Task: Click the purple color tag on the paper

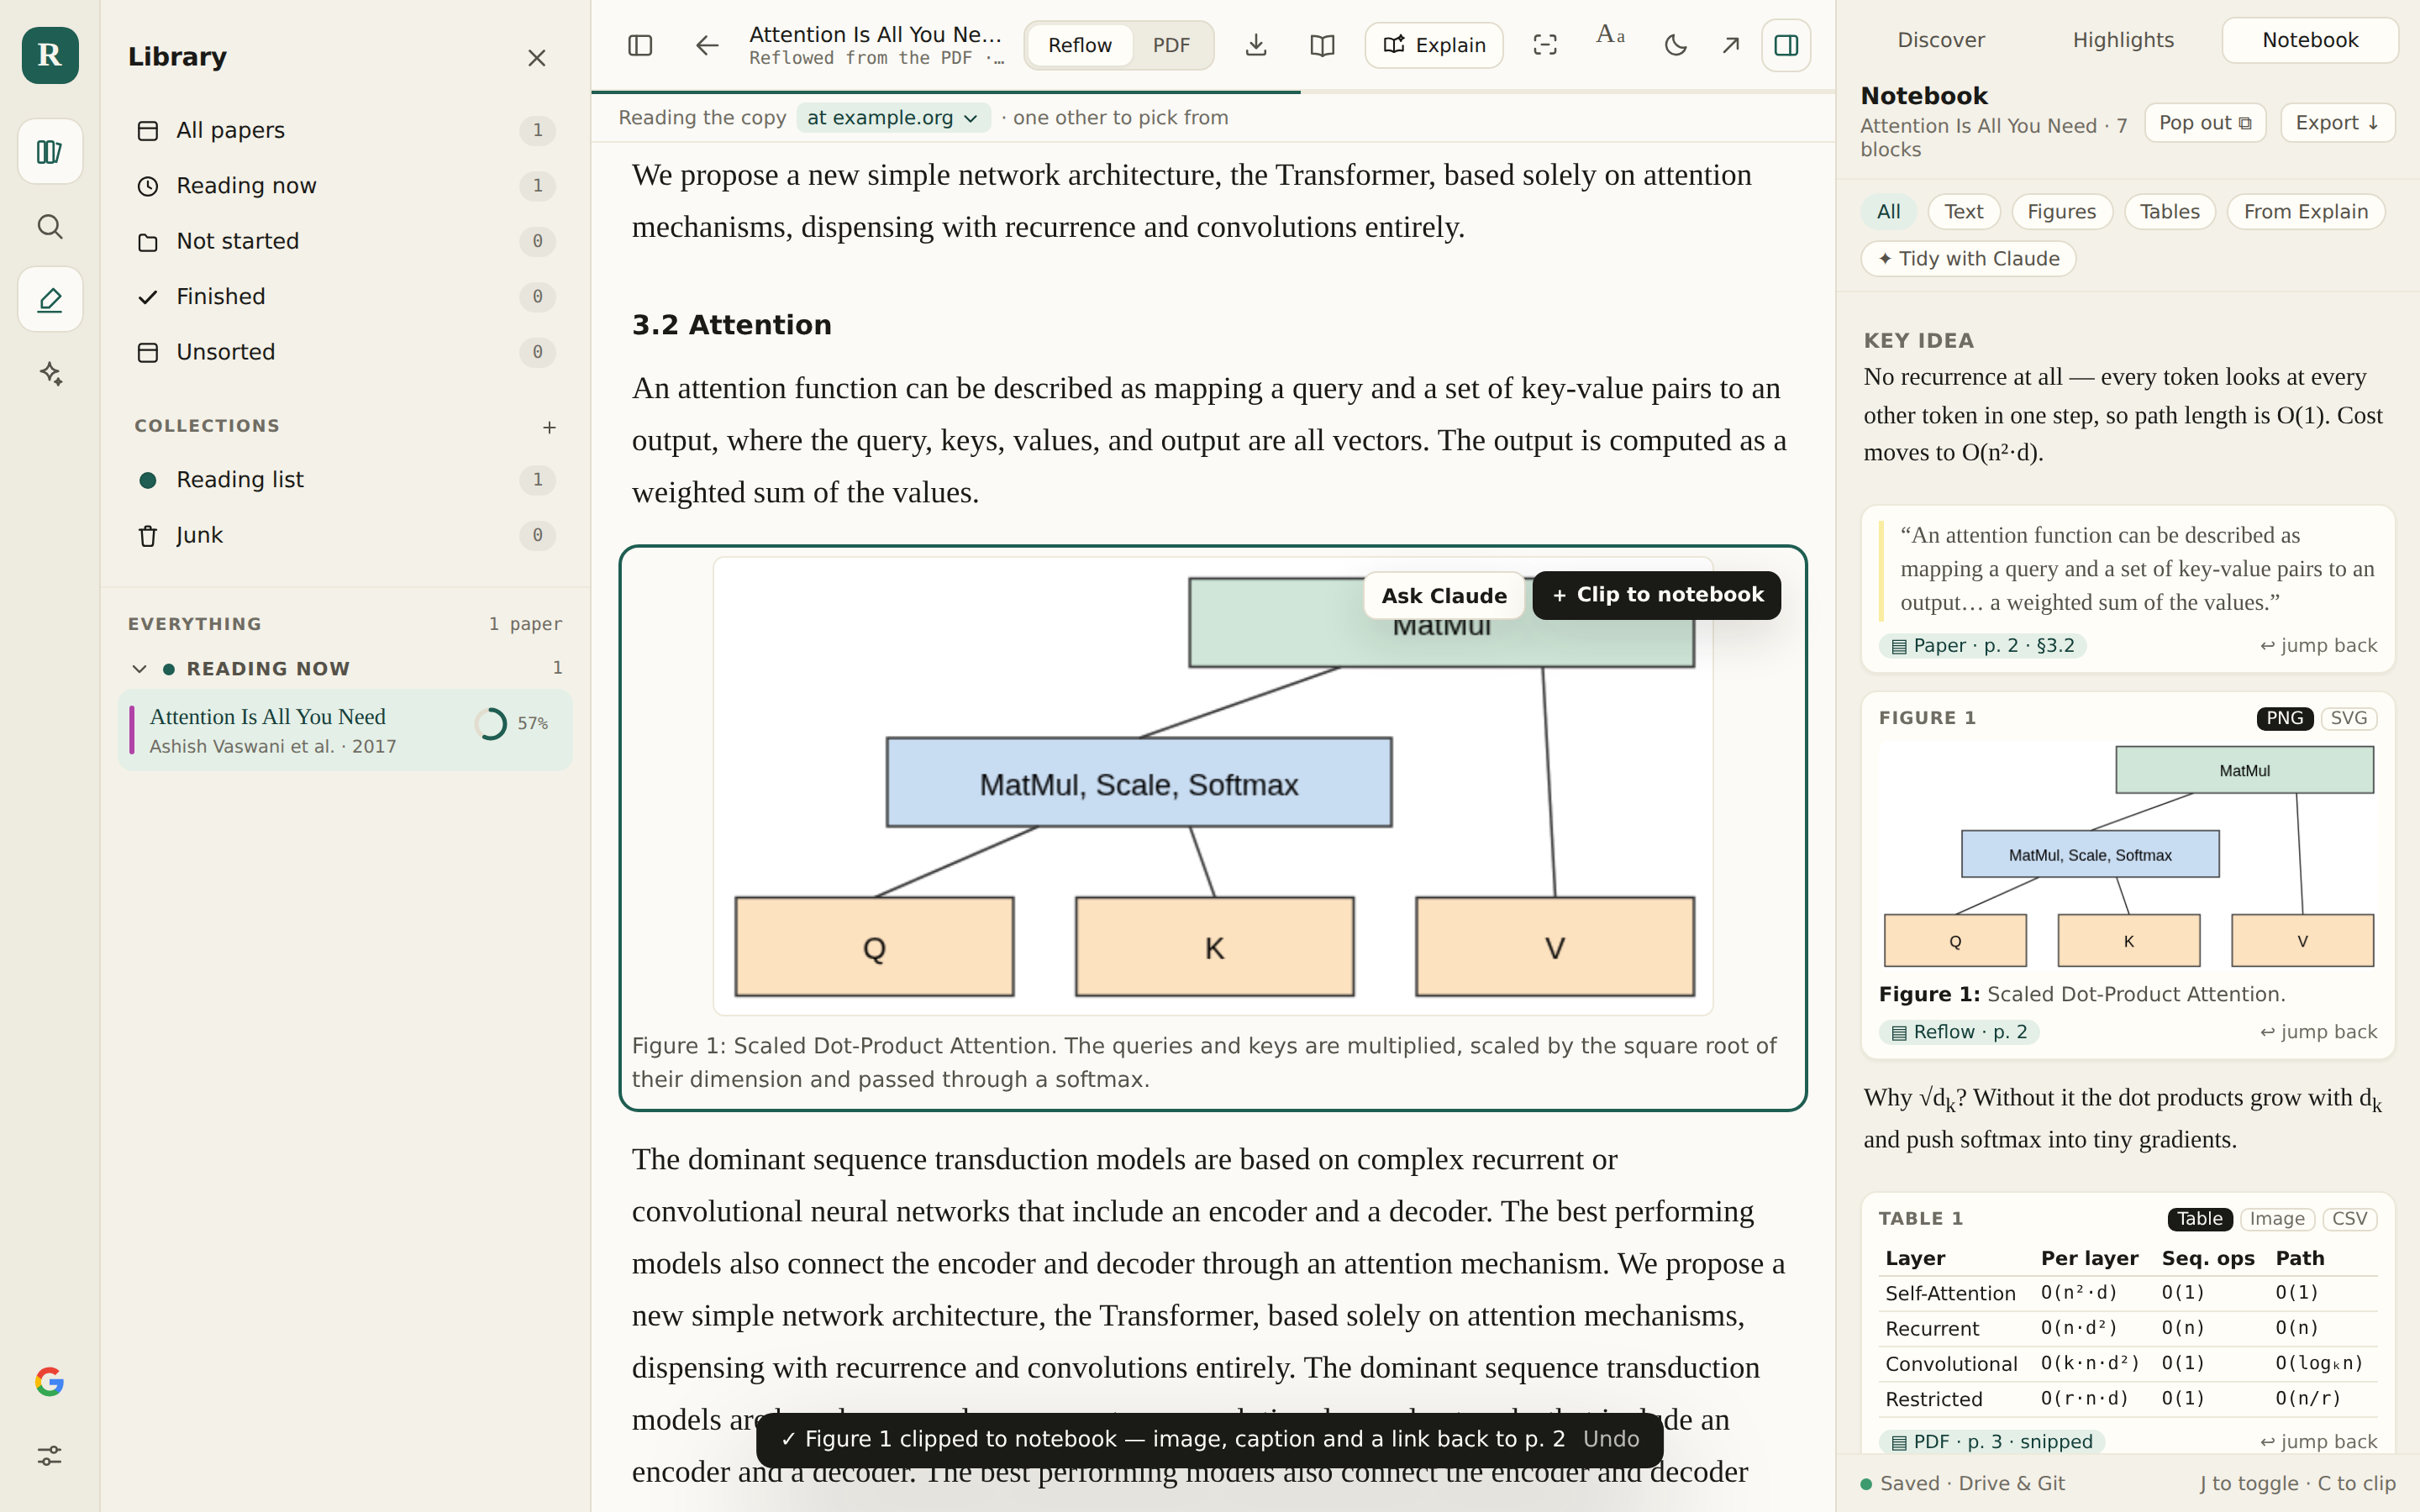Action: coord(132,730)
